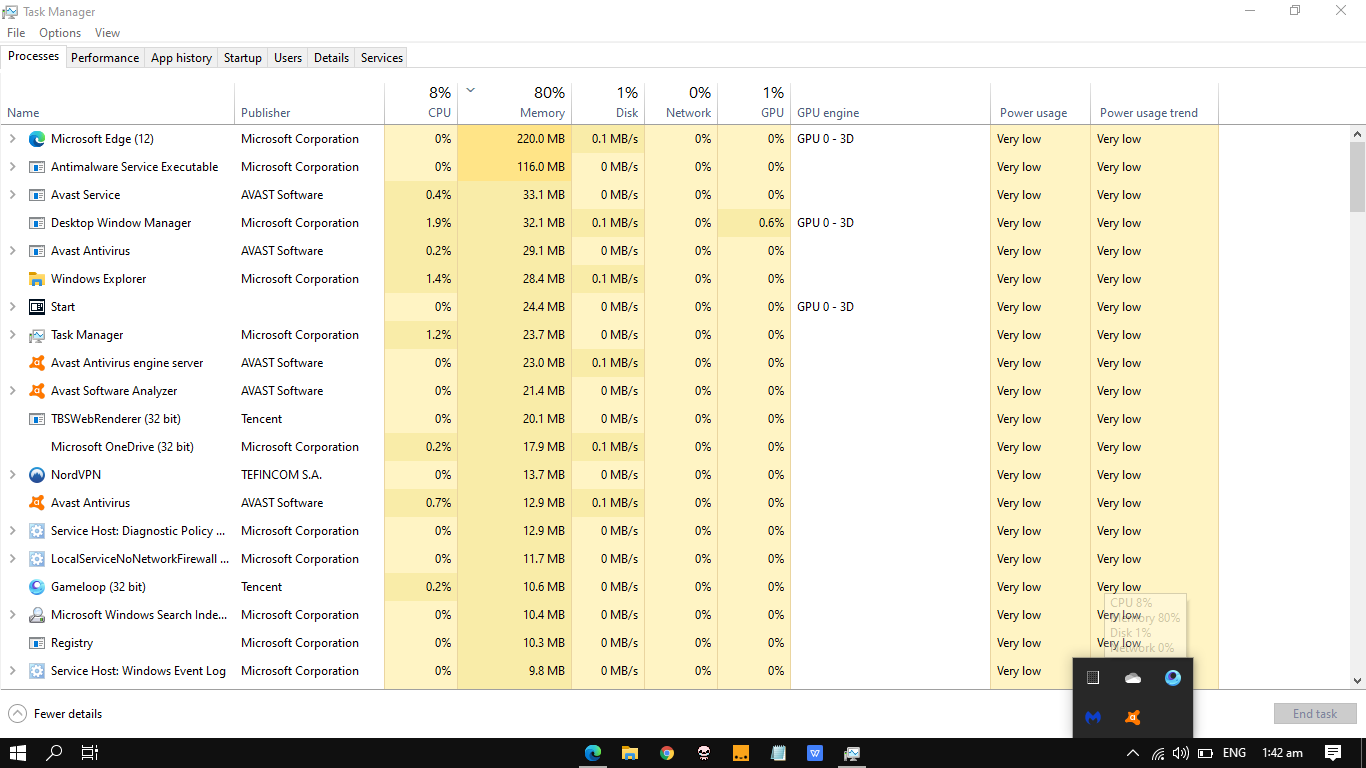Image resolution: width=1366 pixels, height=768 pixels.
Task: Click the NordVPN process icon
Action: coord(37,475)
